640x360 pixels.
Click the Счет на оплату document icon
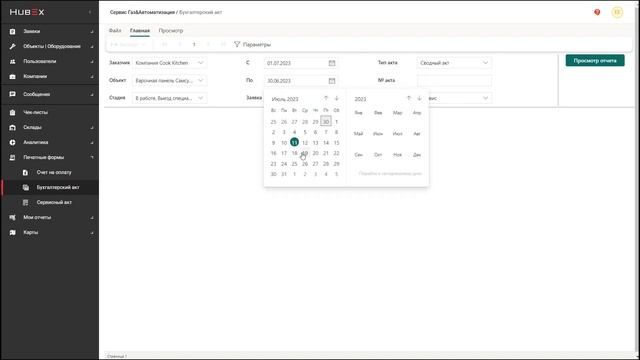click(25, 173)
